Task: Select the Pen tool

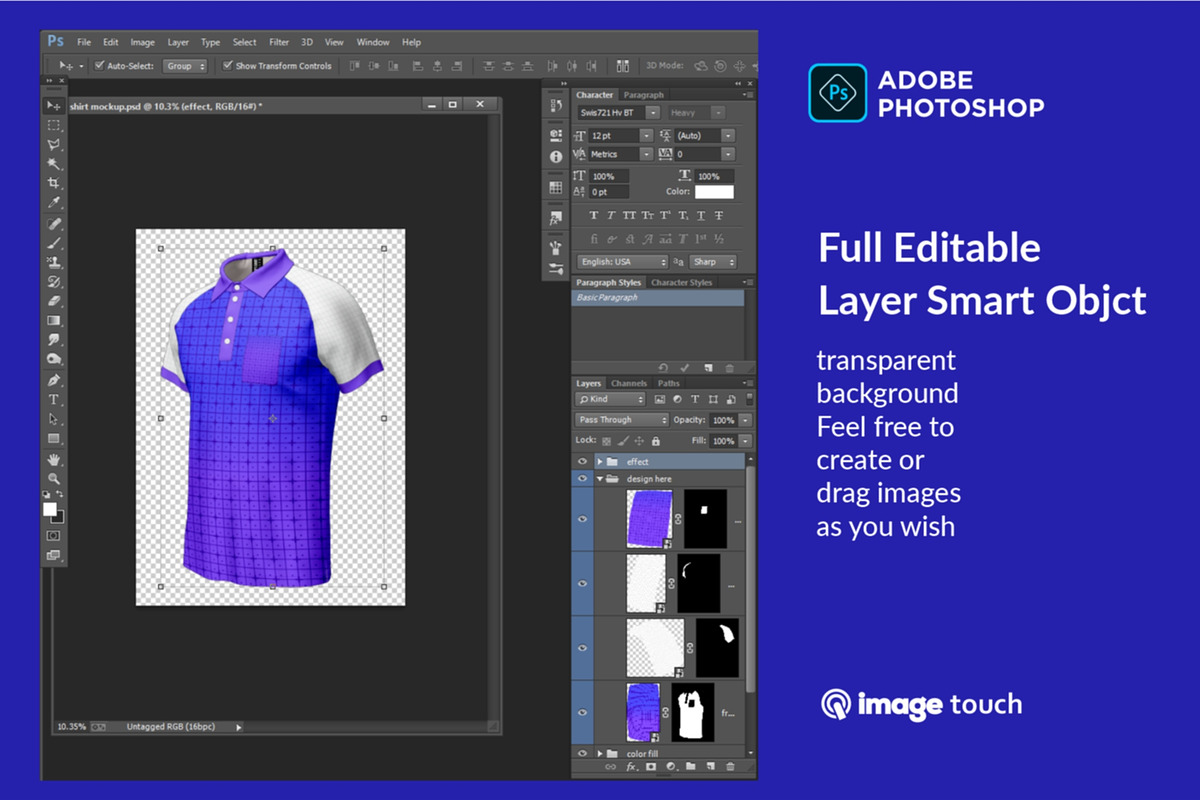Action: (54, 380)
